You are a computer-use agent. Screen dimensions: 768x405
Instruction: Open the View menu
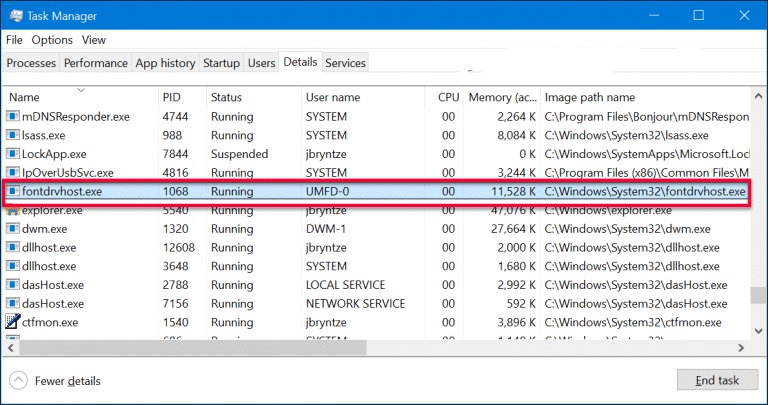pos(94,40)
